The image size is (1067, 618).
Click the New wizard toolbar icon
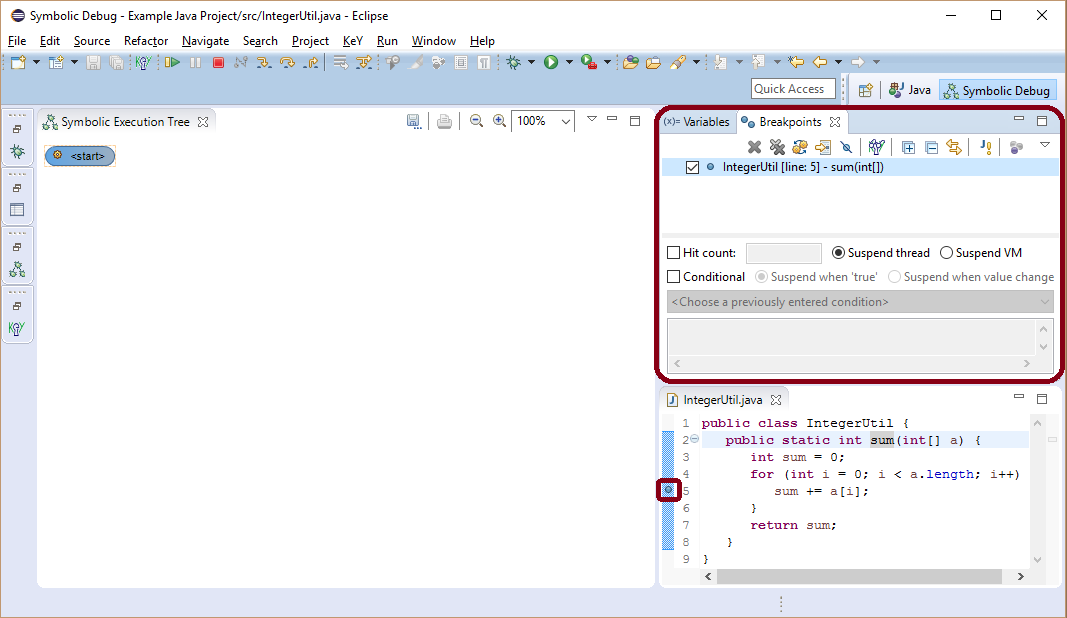pyautogui.click(x=18, y=63)
